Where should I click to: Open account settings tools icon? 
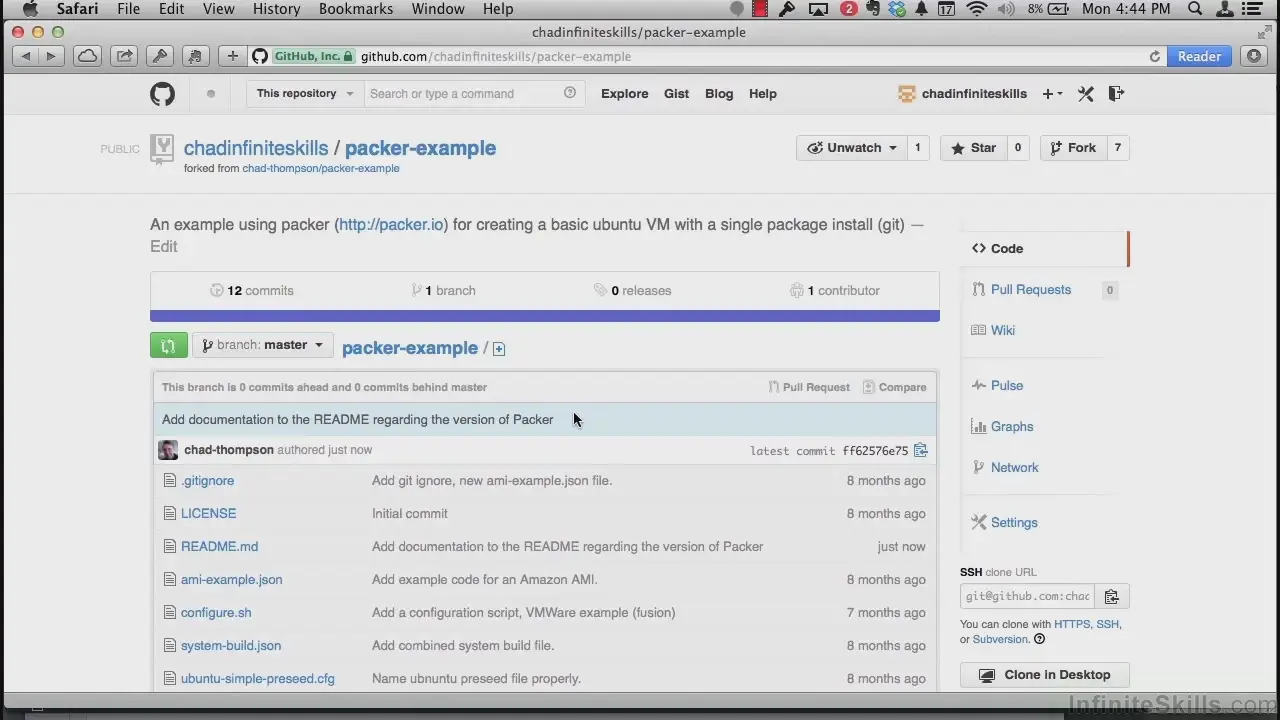[1086, 94]
